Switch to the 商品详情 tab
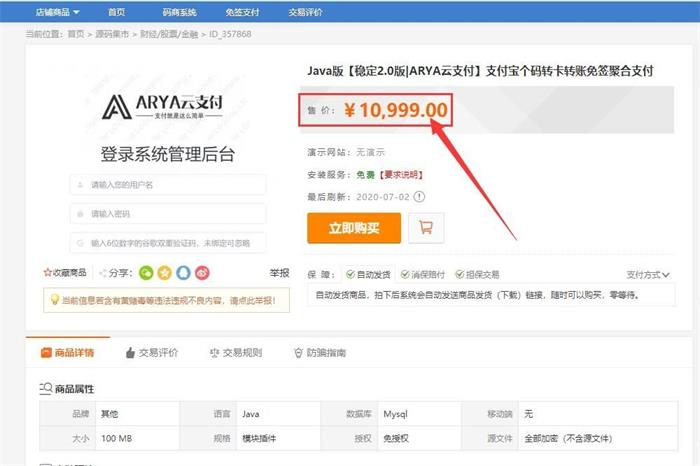Screen dimensions: 700x466 (x=67, y=353)
